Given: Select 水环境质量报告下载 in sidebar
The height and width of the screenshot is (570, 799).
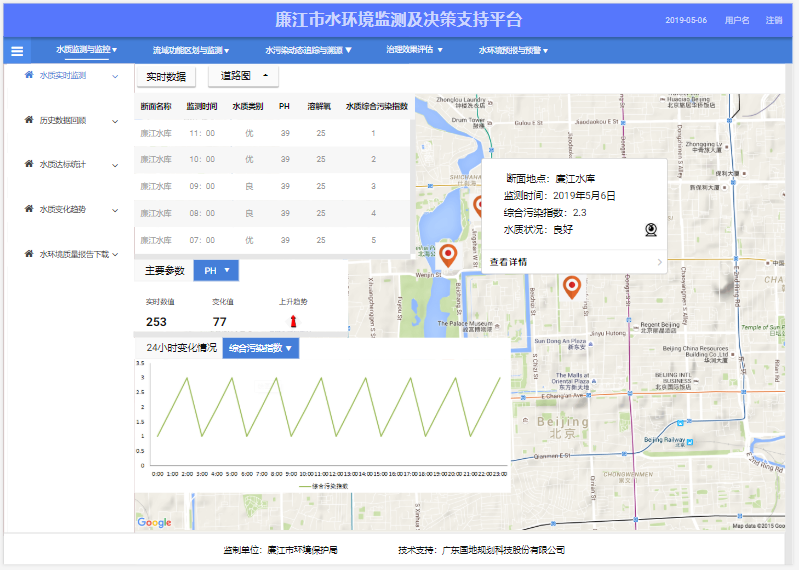Looking at the screenshot, I should (74, 254).
